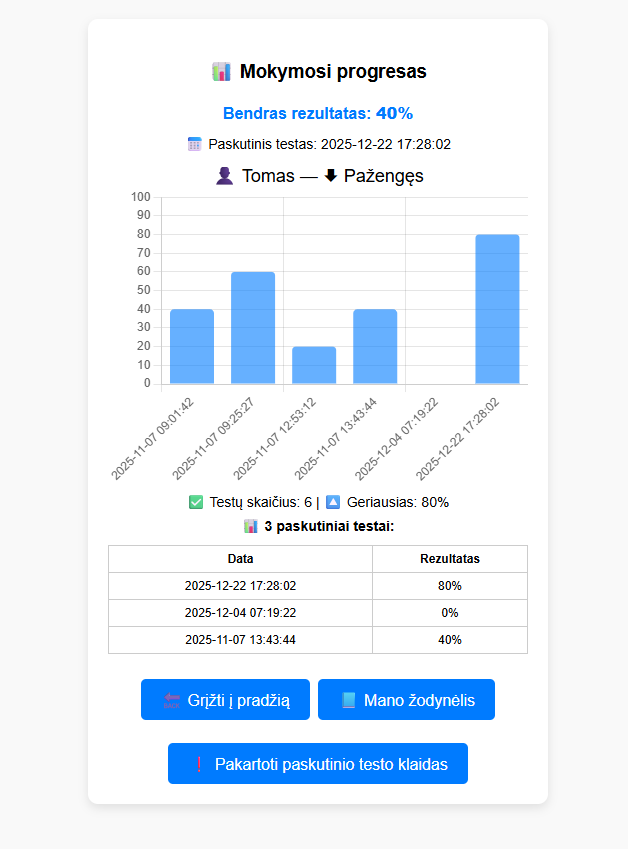The width and height of the screenshot is (628, 849).
Task: Go back with Grįžti į pradžią button
Action: [x=225, y=700]
